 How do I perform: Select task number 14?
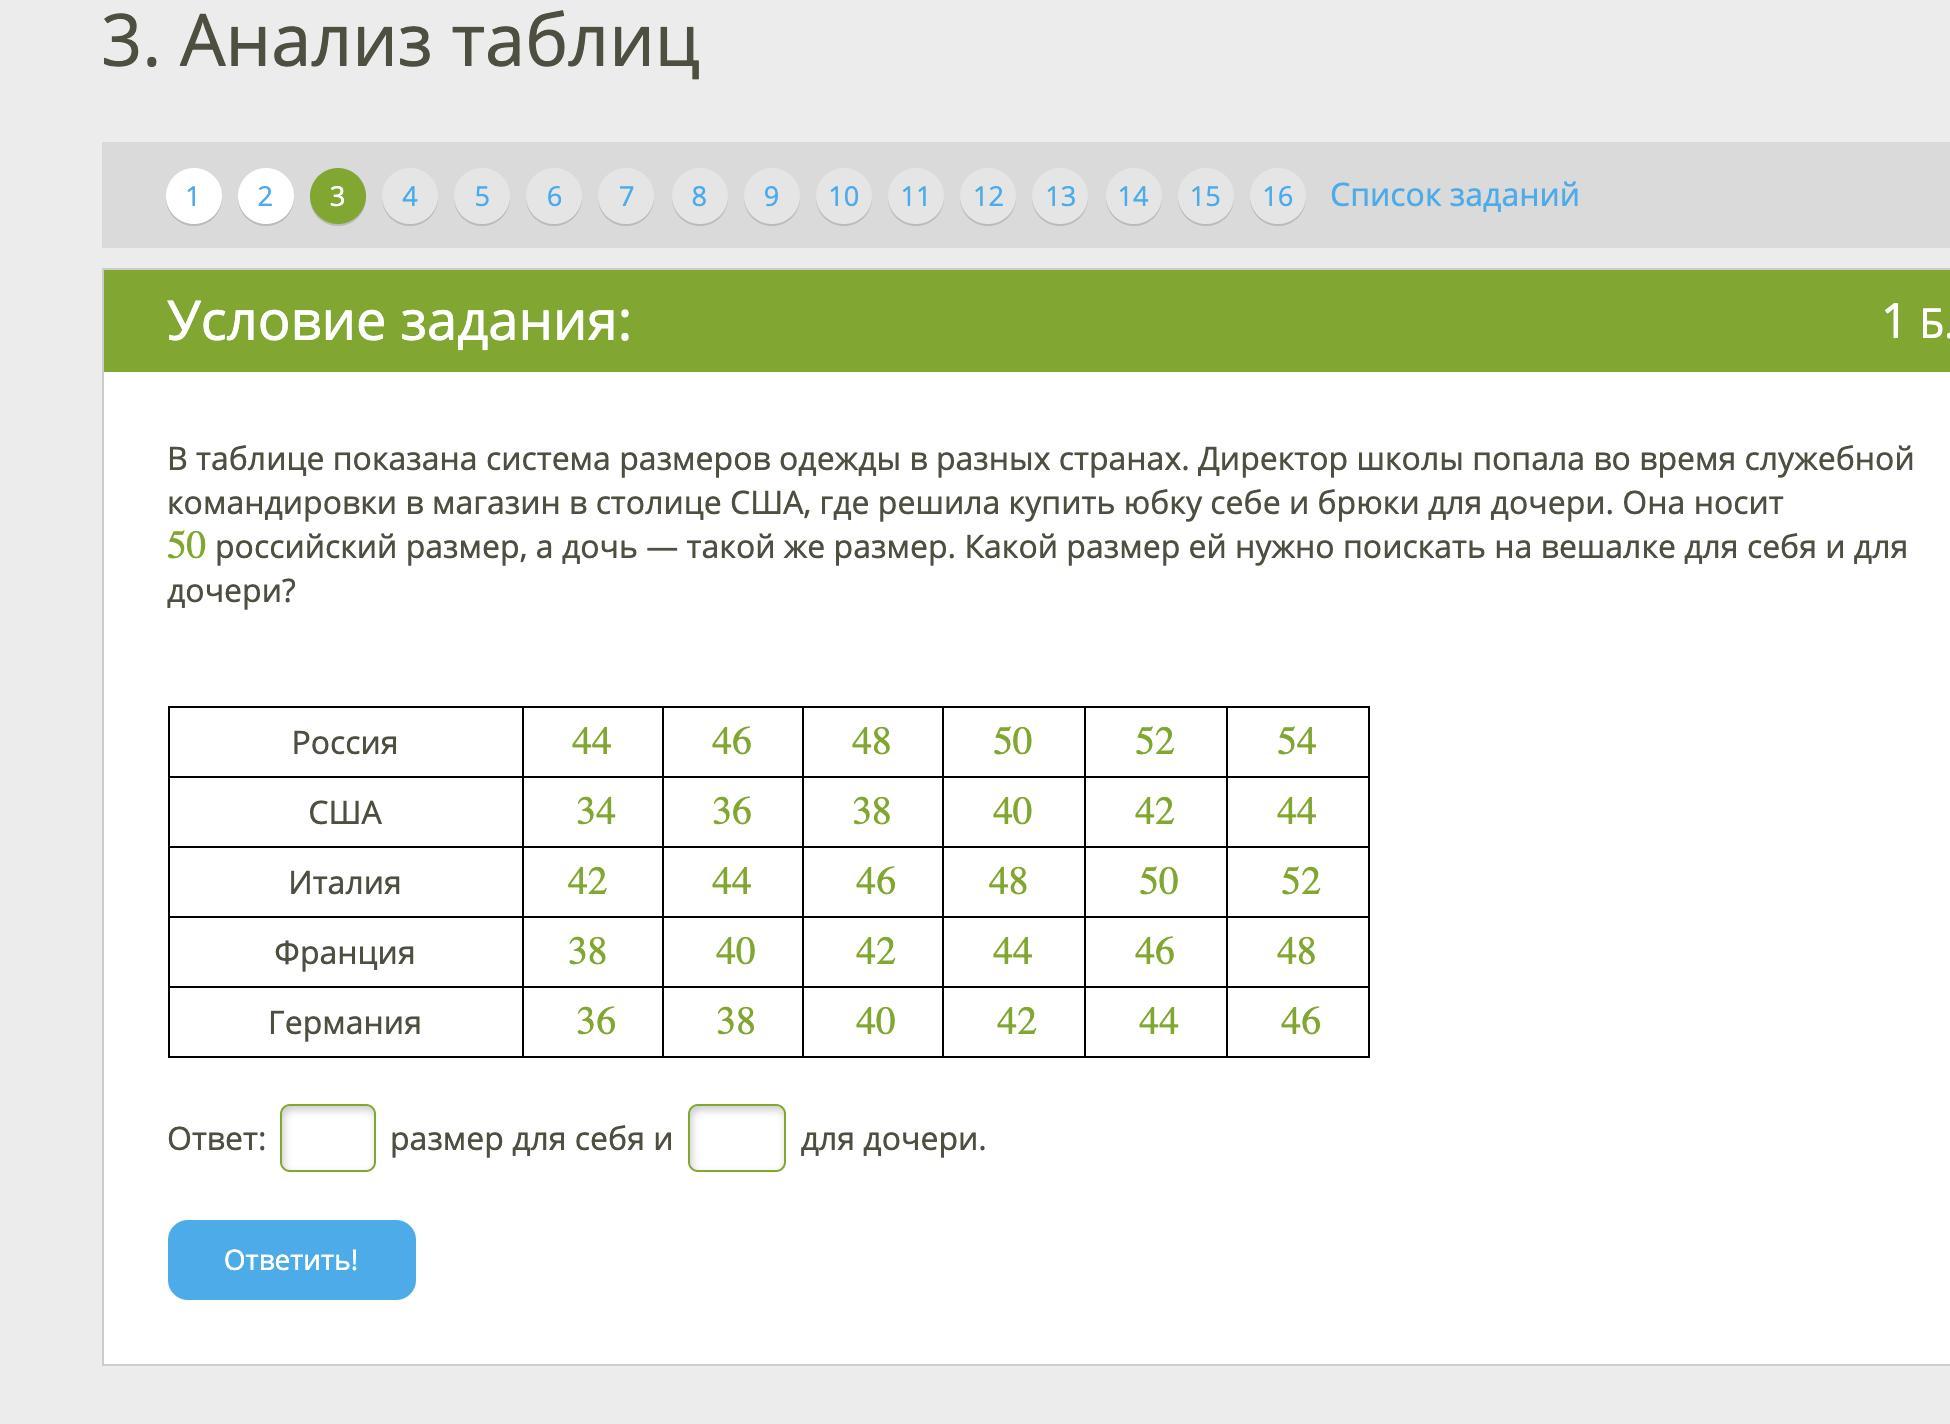(x=1133, y=196)
